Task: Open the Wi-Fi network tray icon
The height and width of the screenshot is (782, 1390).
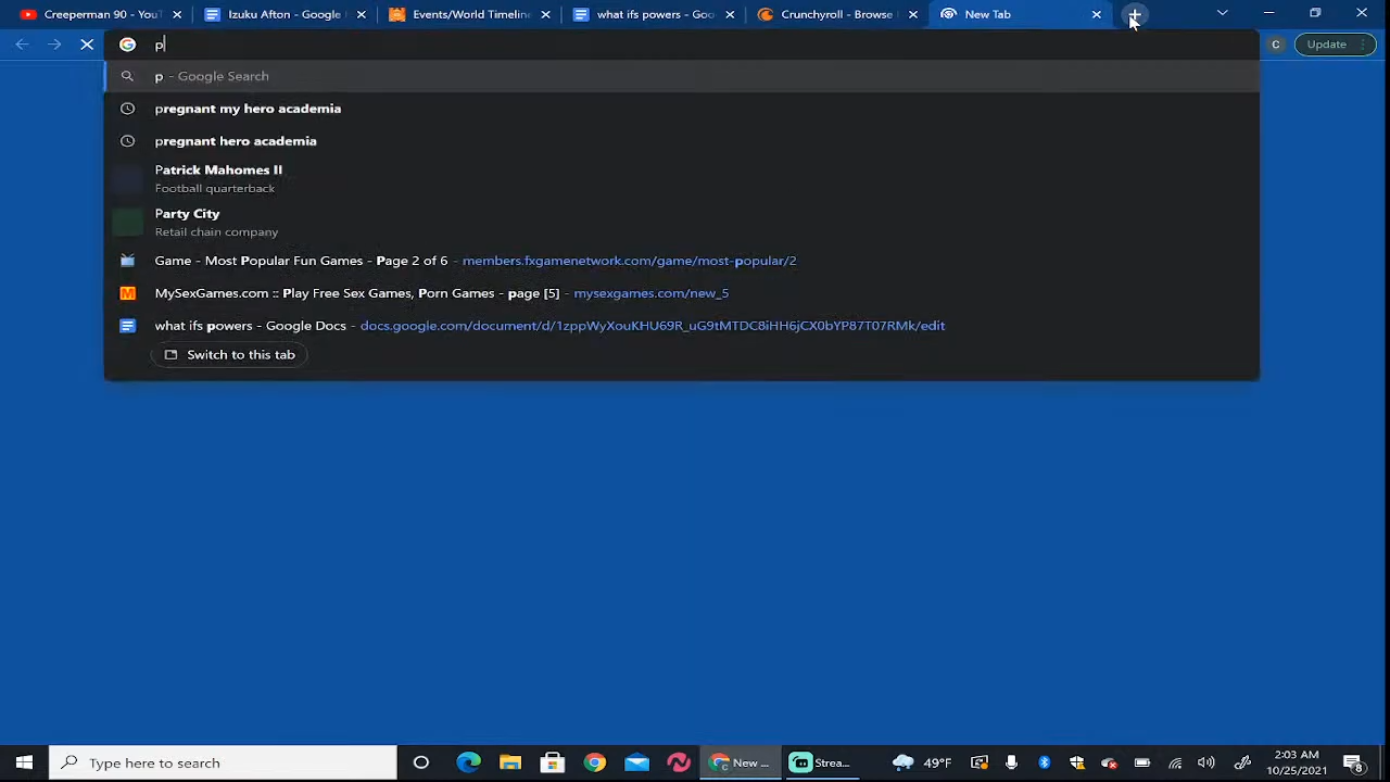Action: pos(1175,763)
